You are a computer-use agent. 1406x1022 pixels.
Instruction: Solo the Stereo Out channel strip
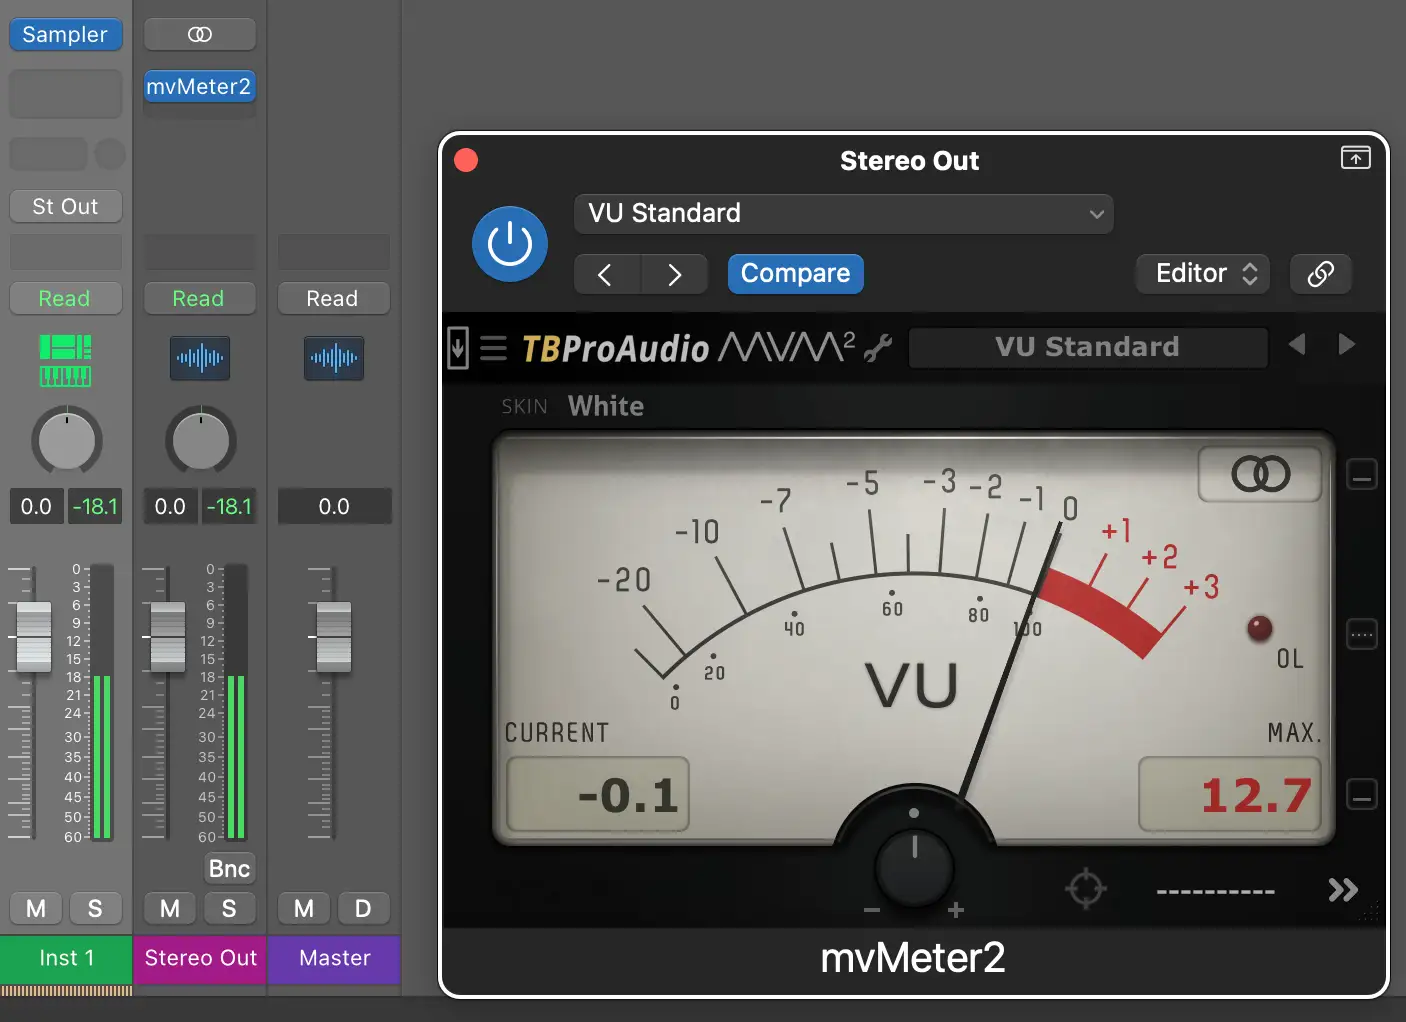pos(229,908)
